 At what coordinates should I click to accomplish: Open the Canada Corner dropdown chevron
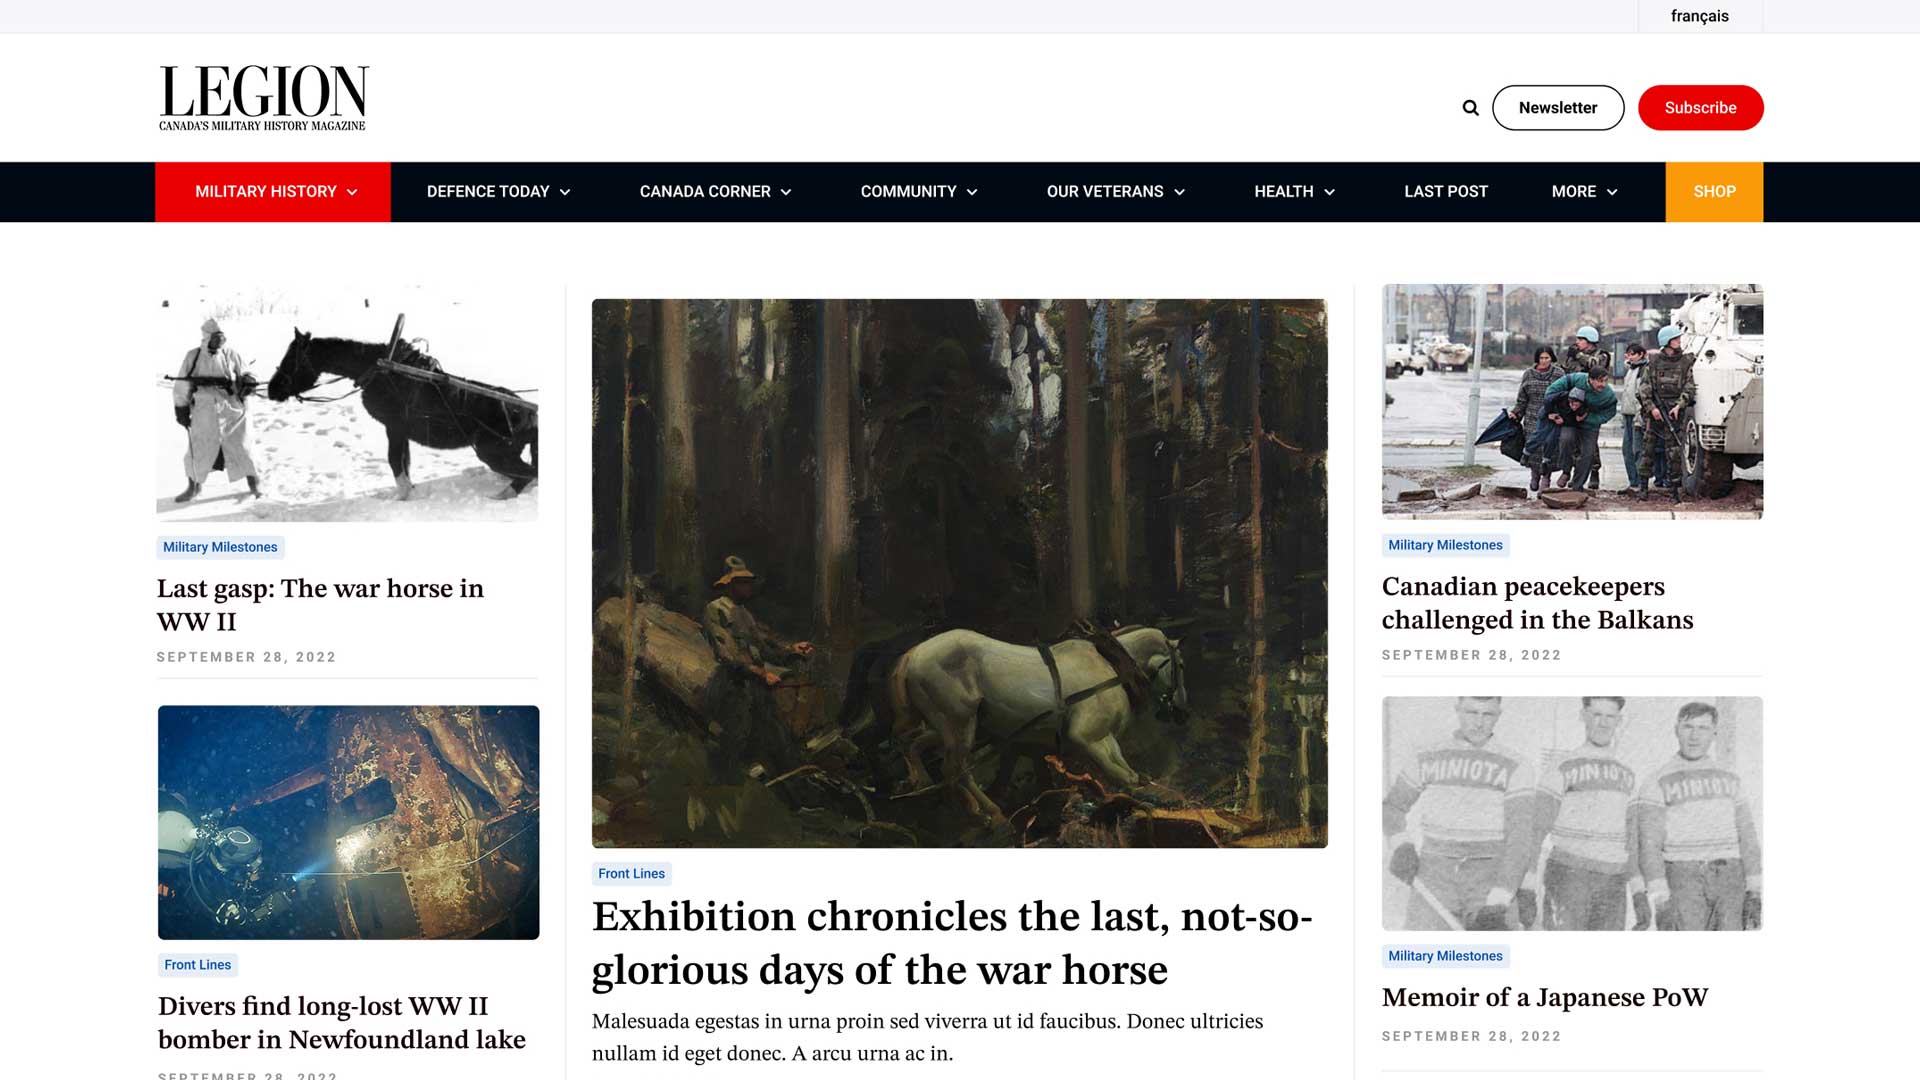[x=786, y=192]
